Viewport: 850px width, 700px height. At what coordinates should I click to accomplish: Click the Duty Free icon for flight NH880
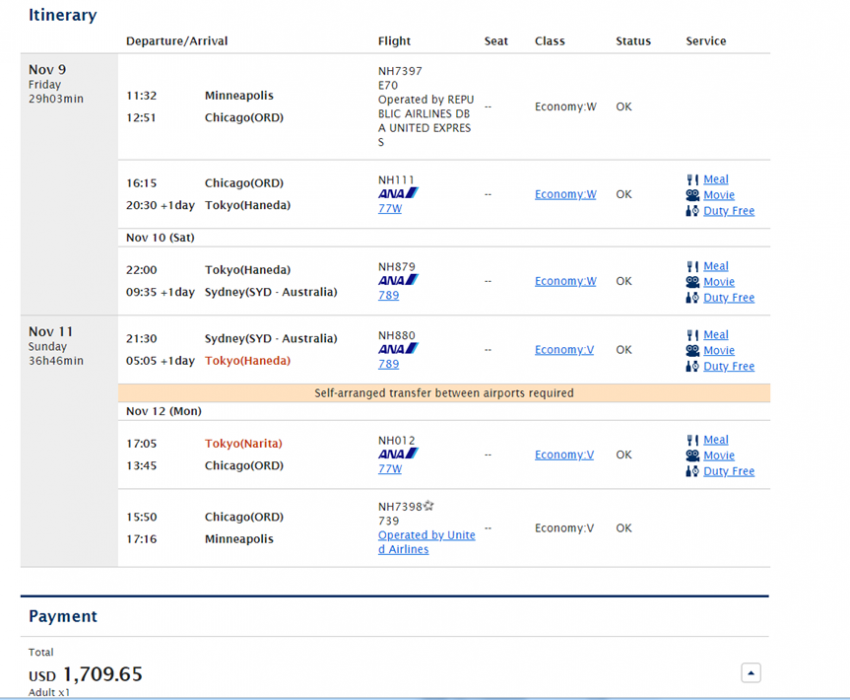click(x=692, y=367)
